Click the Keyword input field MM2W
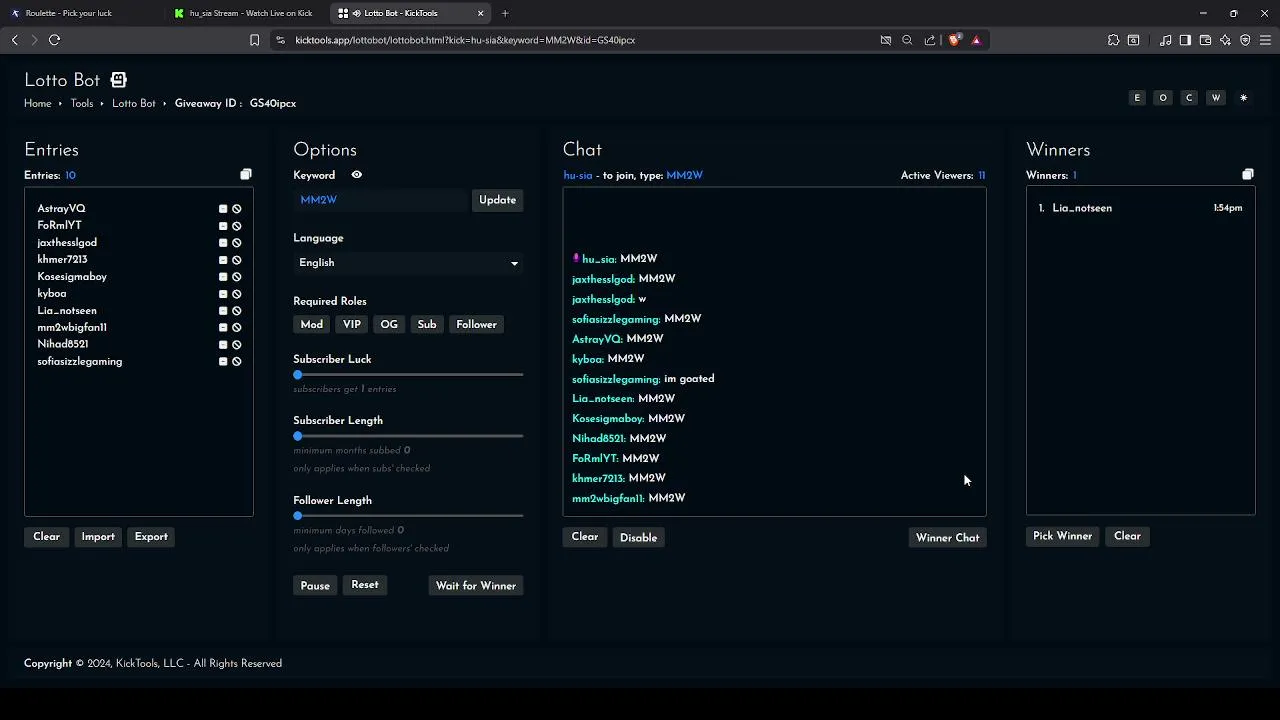Screen dimensions: 1280x720 [x=380, y=200]
